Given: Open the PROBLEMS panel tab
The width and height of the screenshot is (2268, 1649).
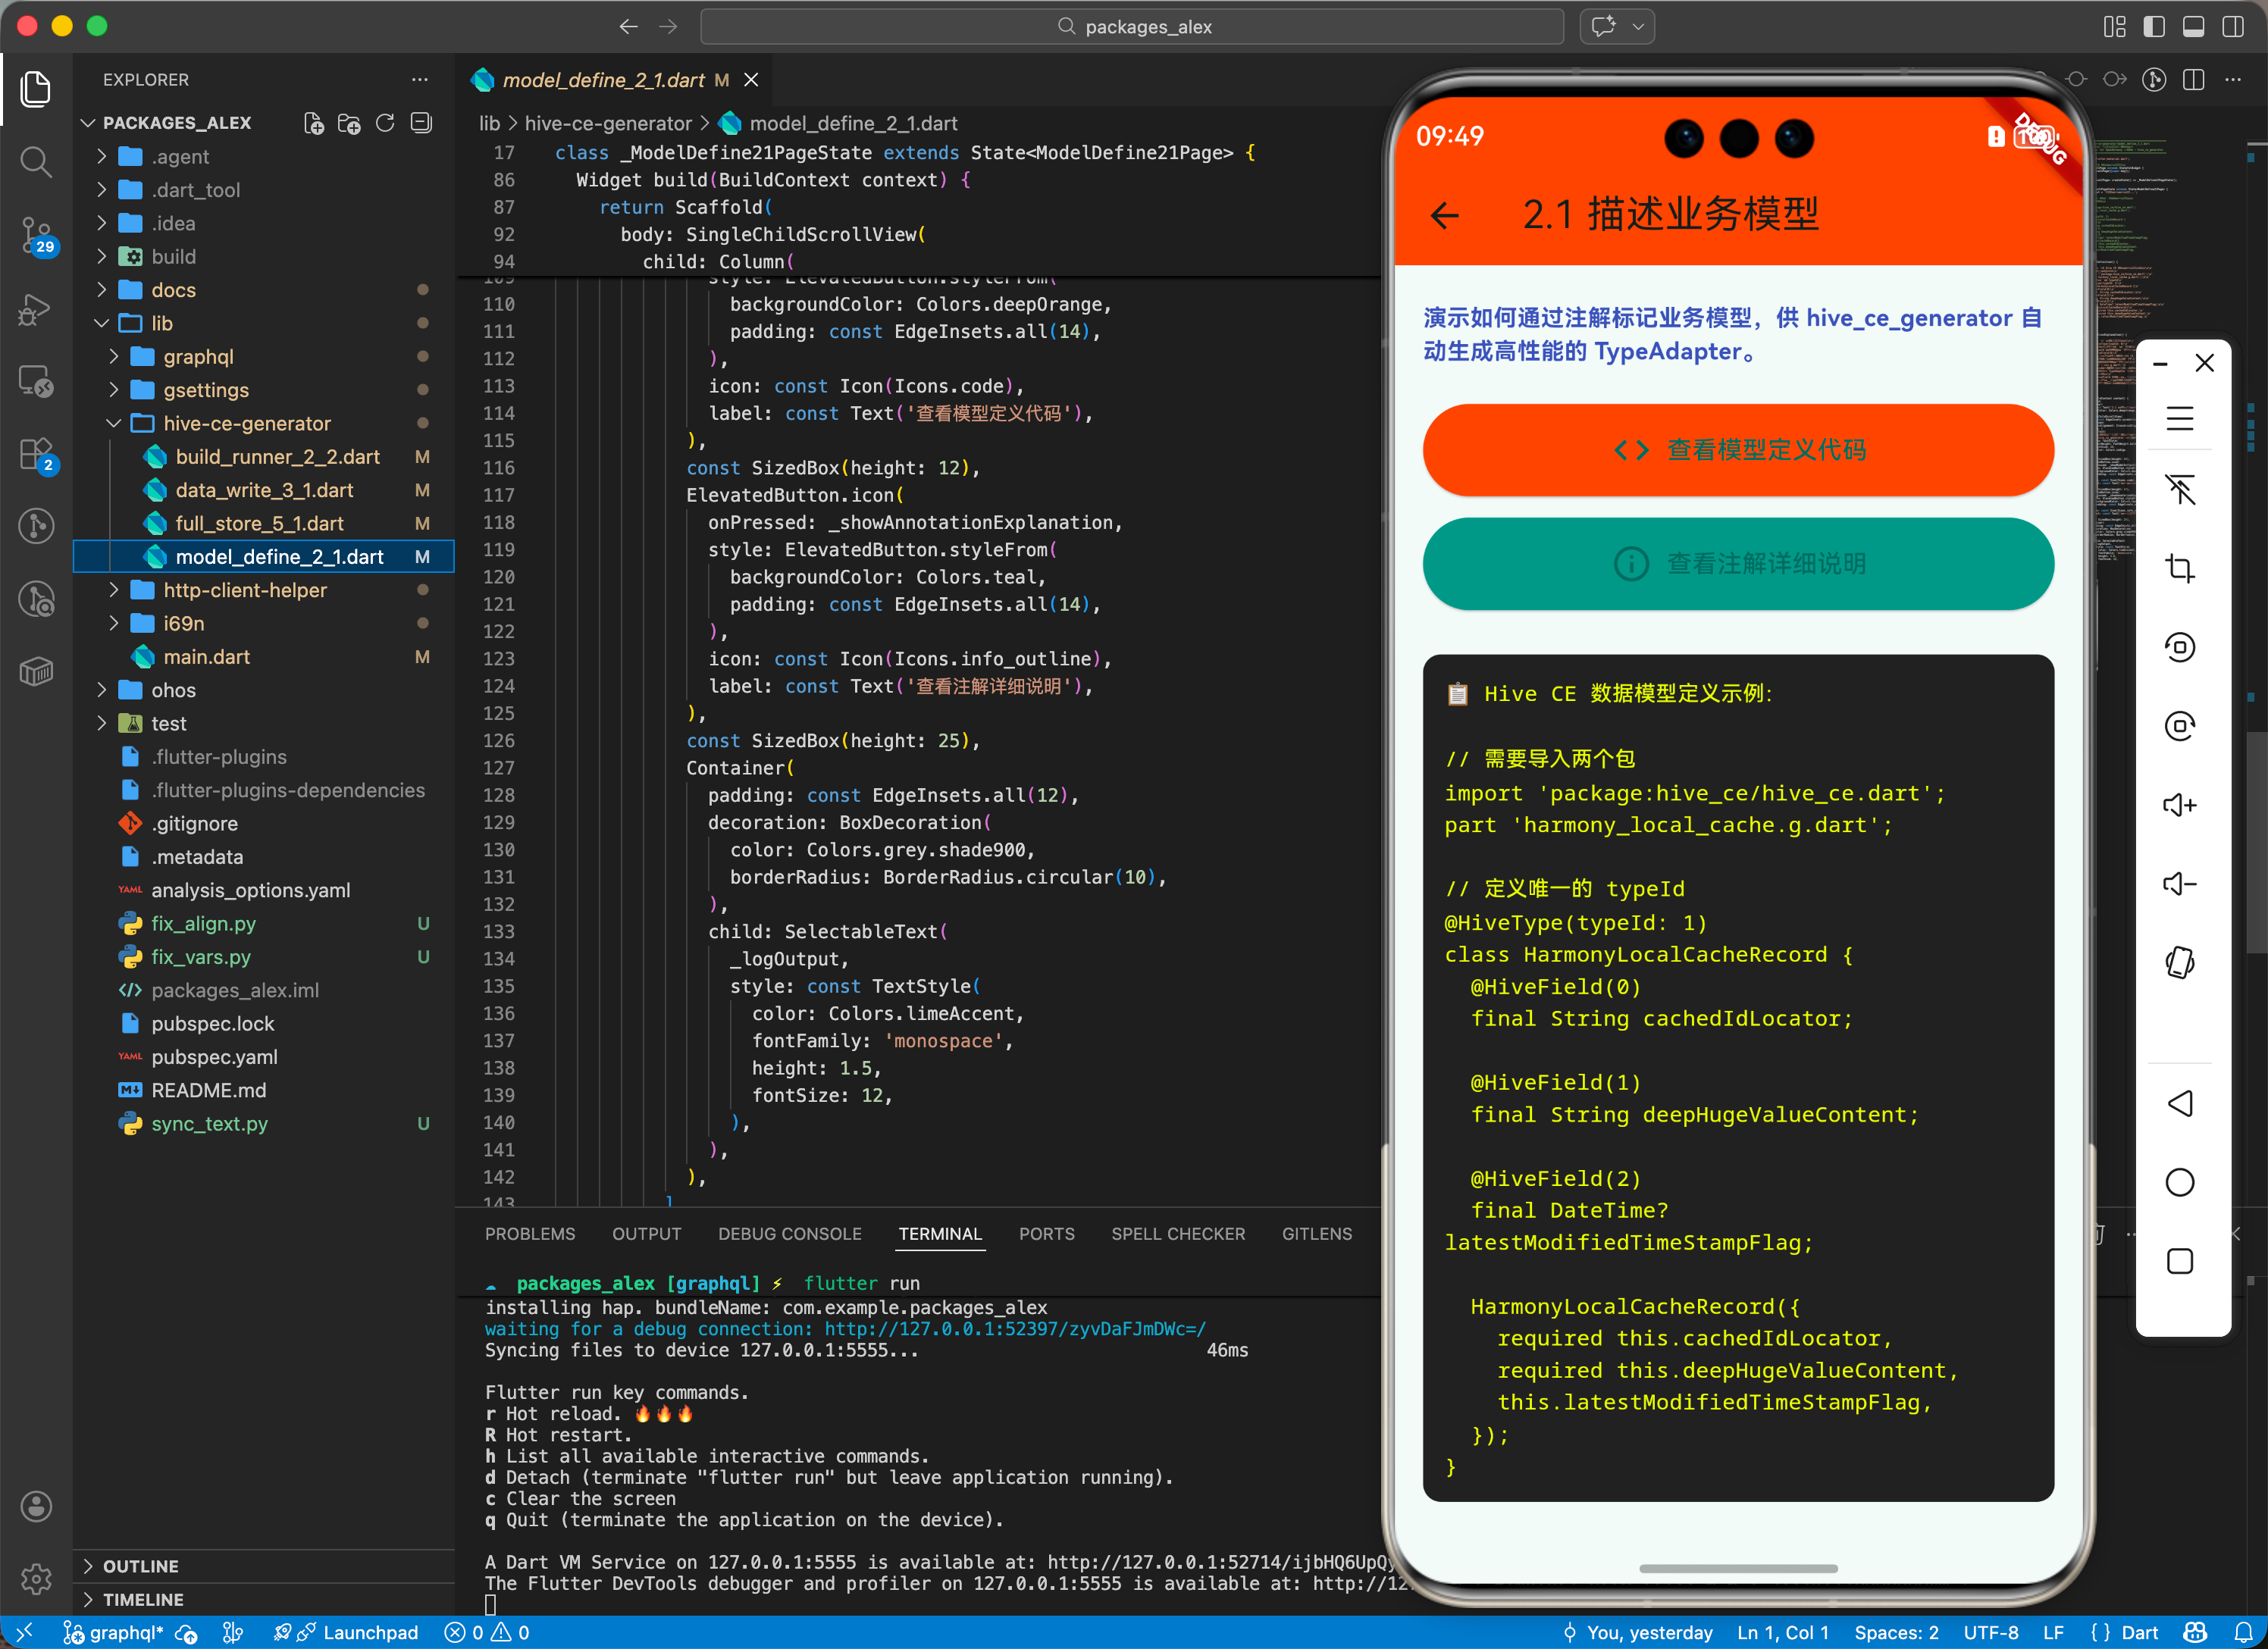Looking at the screenshot, I should (x=529, y=1234).
